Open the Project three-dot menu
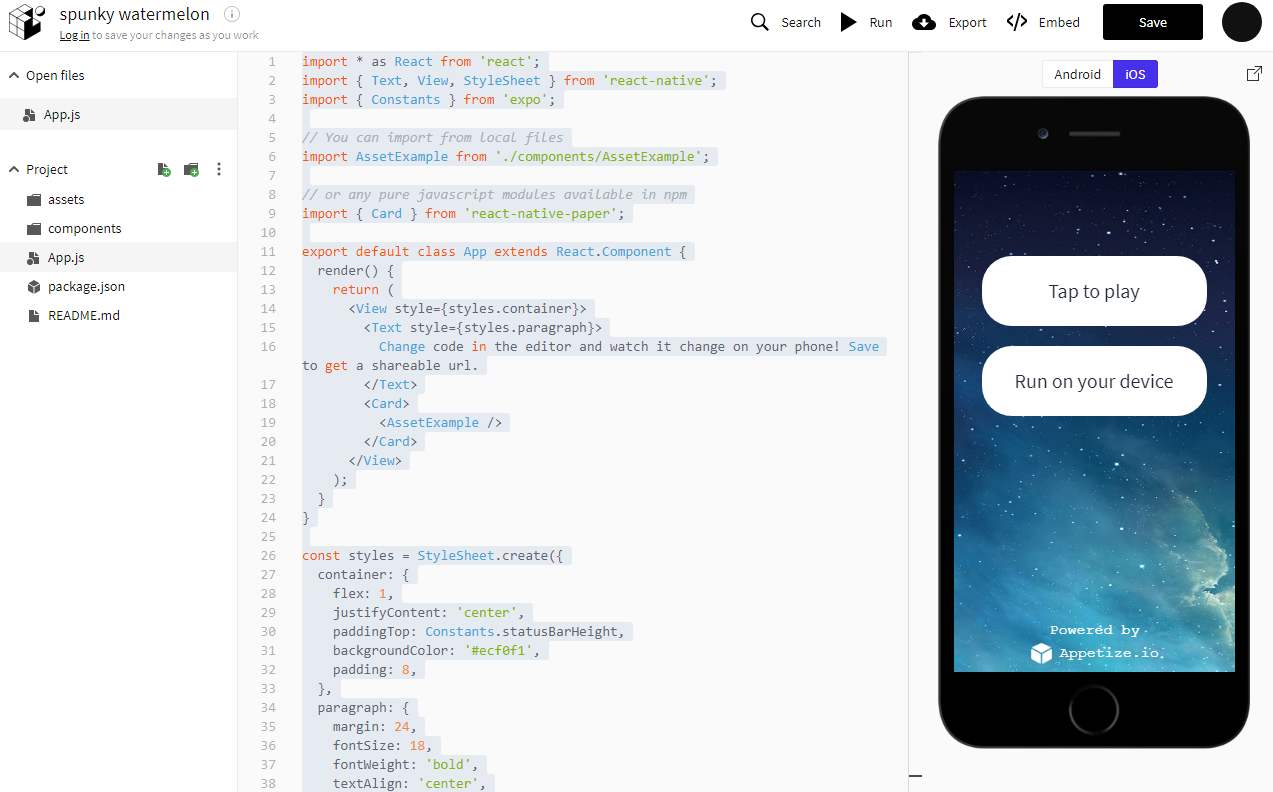This screenshot has height=792, width=1273. [219, 170]
